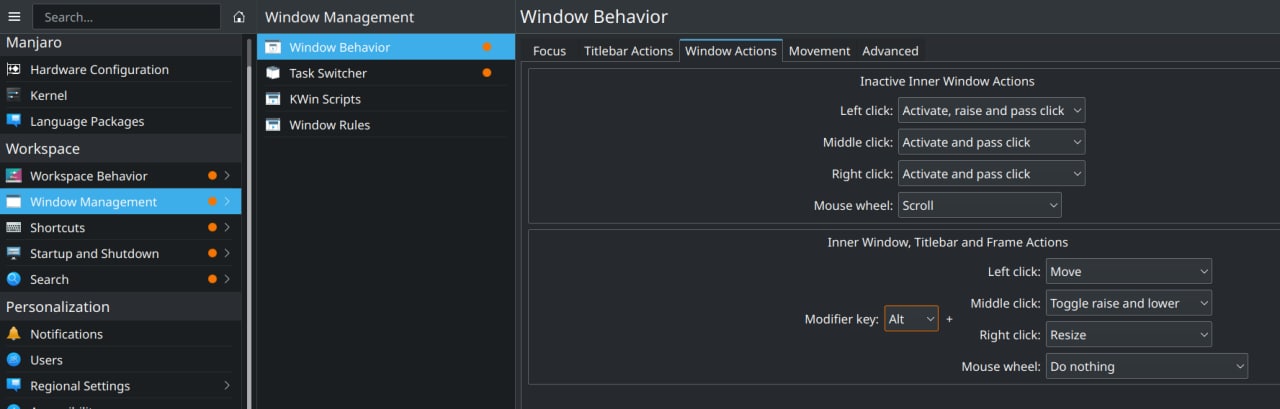This screenshot has width=1280, height=409.
Task: Click the KWin Scripts module icon
Action: tap(273, 99)
